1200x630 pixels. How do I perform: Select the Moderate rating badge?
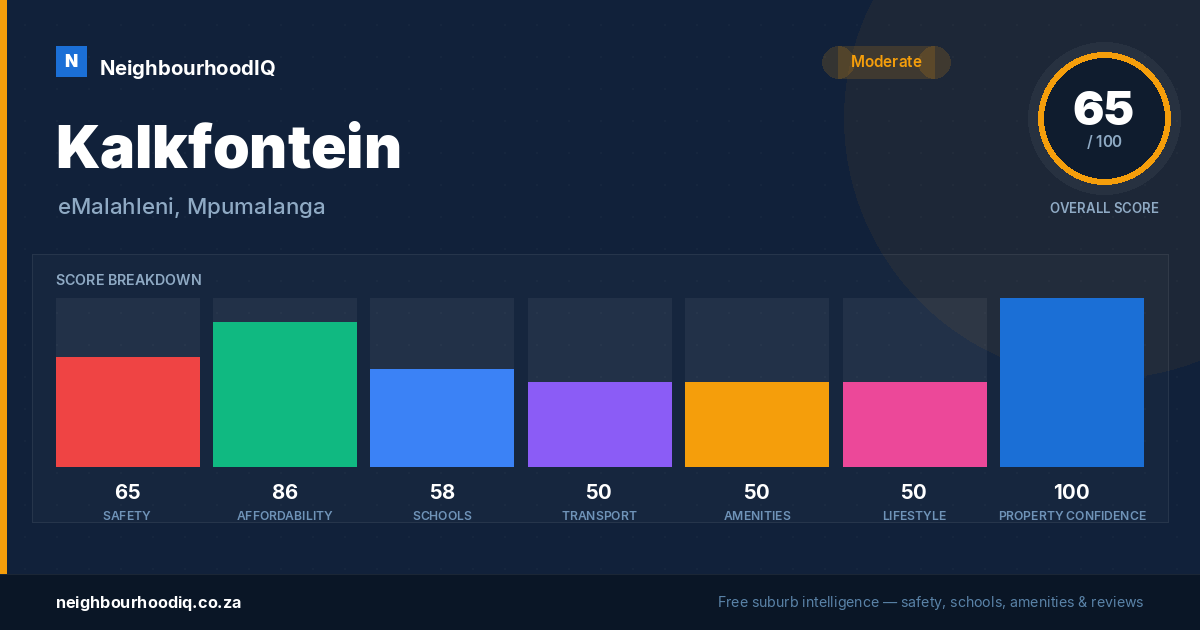click(x=886, y=62)
